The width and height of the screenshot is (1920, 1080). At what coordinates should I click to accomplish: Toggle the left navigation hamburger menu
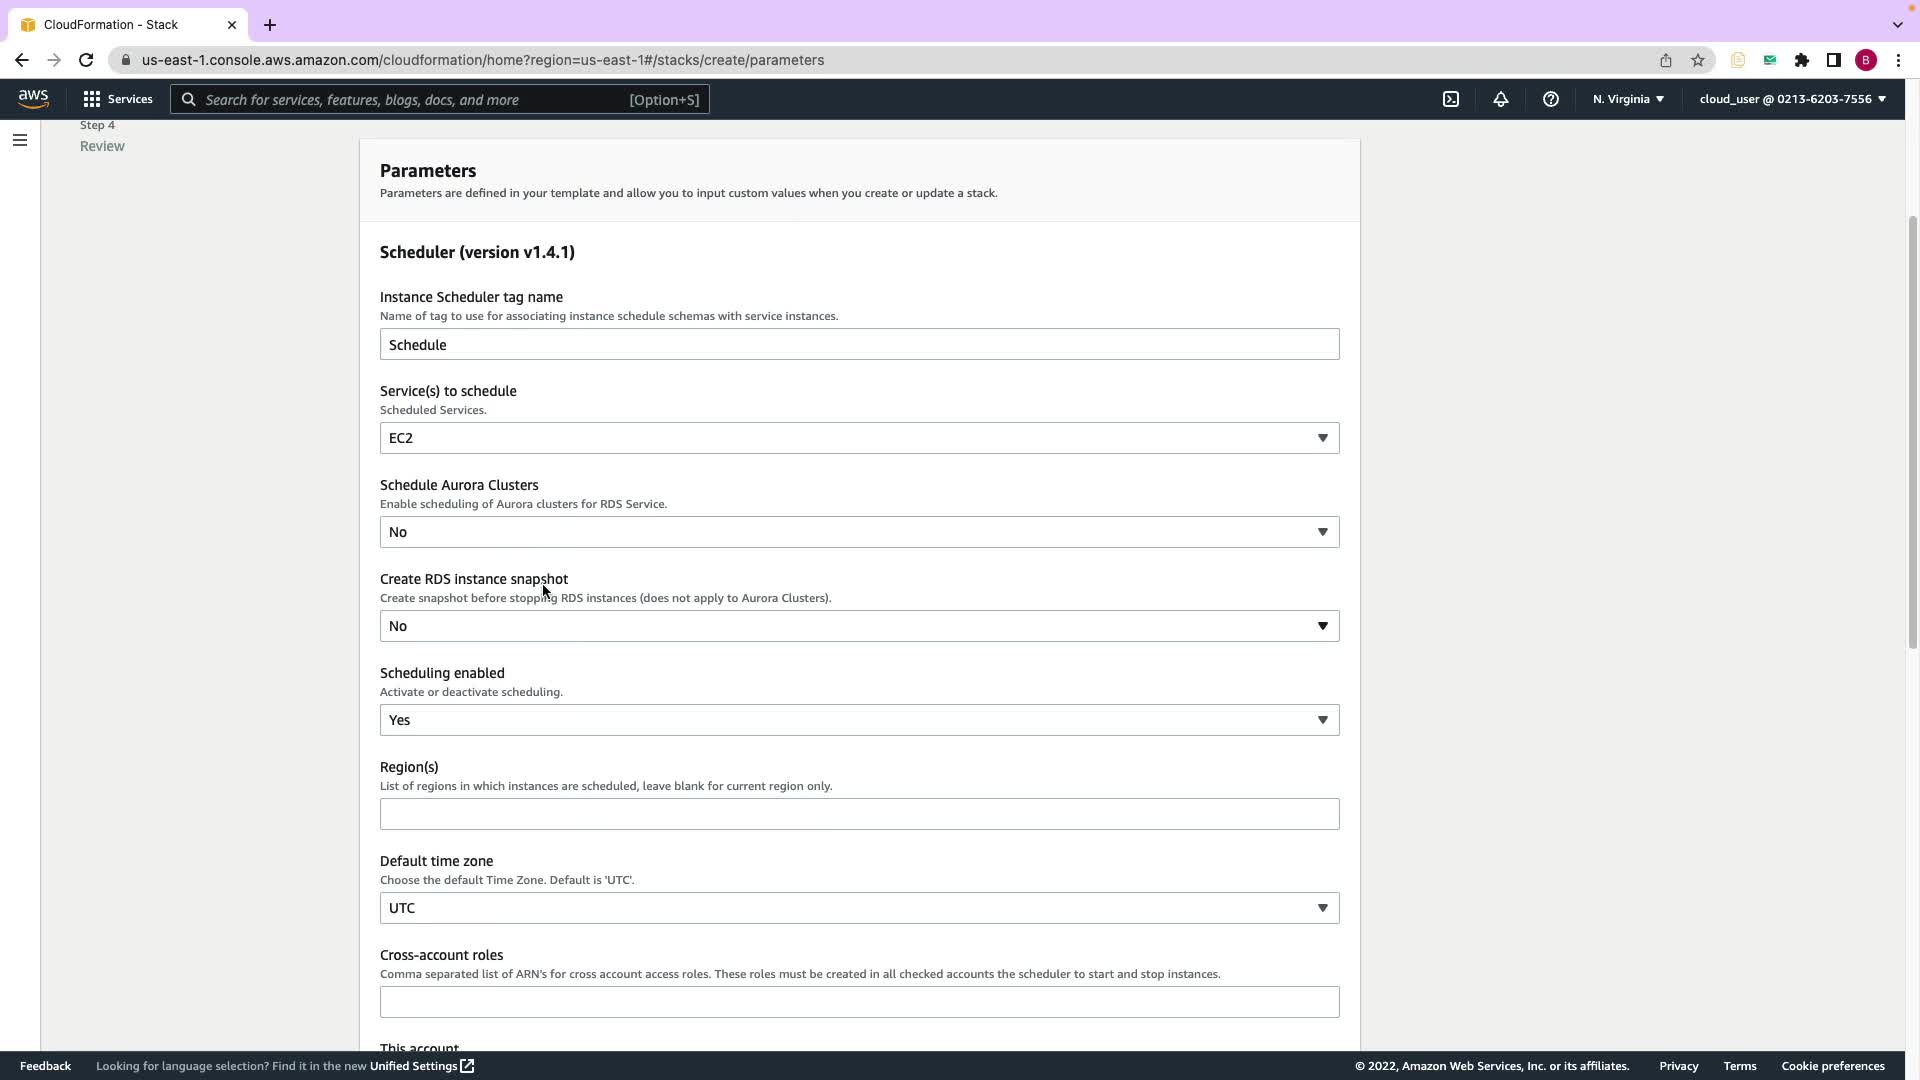19,140
